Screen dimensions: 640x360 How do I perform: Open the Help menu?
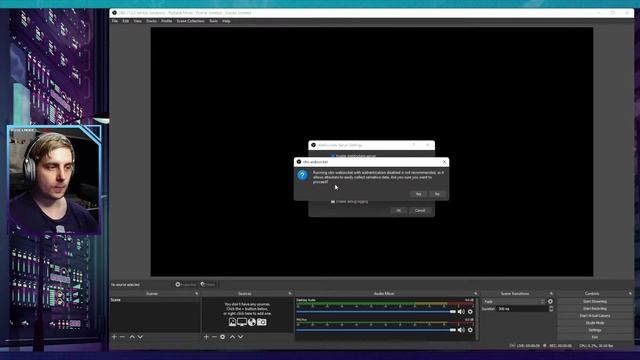227,21
